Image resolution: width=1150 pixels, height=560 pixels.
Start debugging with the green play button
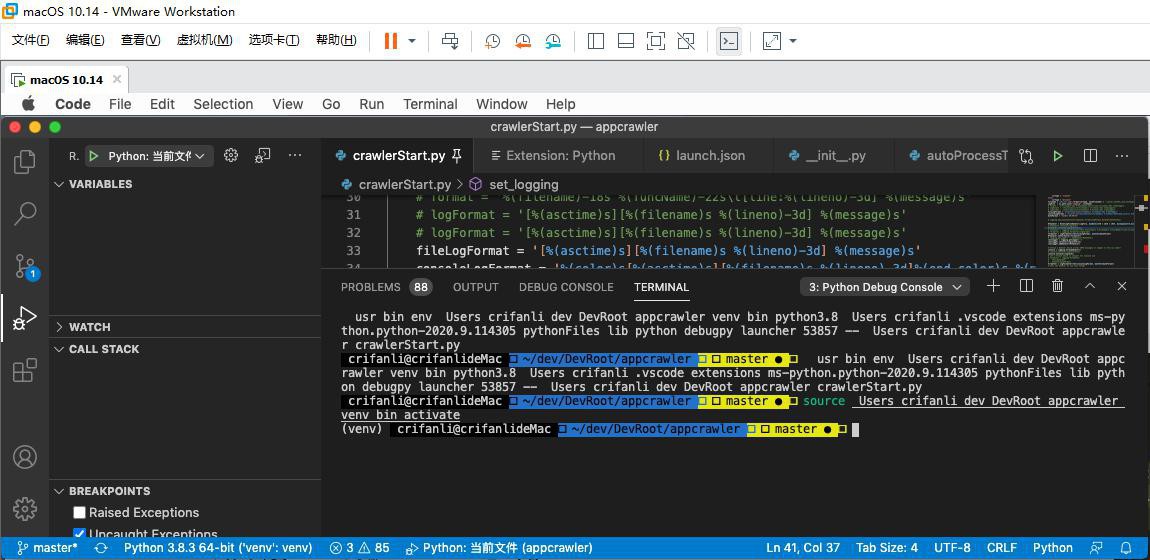click(94, 155)
